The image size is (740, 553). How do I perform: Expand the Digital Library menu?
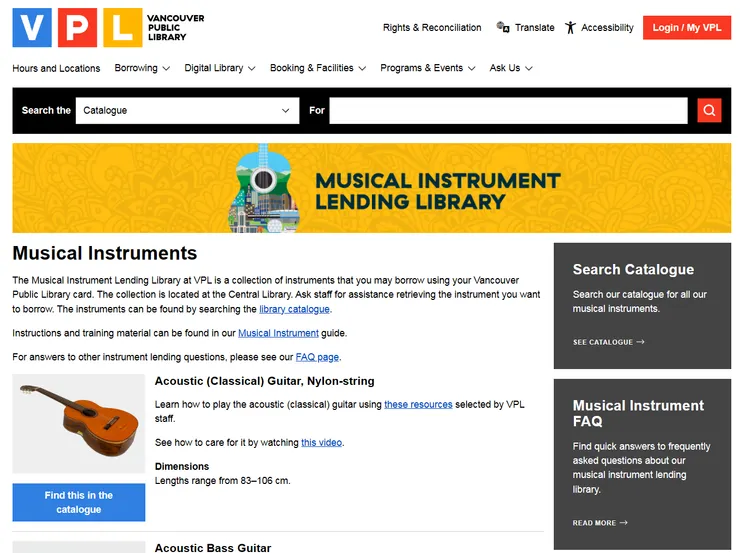click(220, 68)
